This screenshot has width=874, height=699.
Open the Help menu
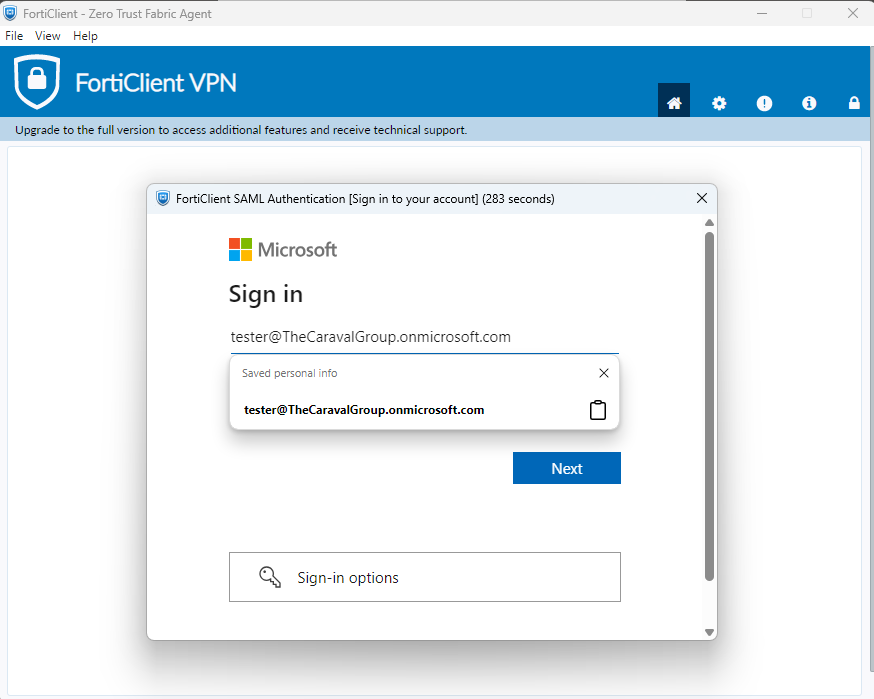(x=86, y=36)
